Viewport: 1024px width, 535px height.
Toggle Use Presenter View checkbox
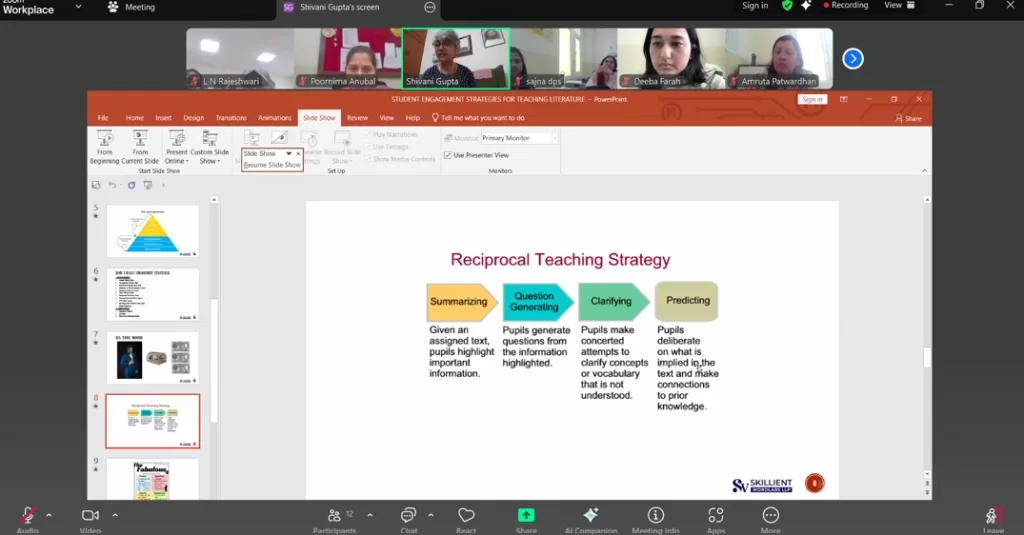click(448, 155)
